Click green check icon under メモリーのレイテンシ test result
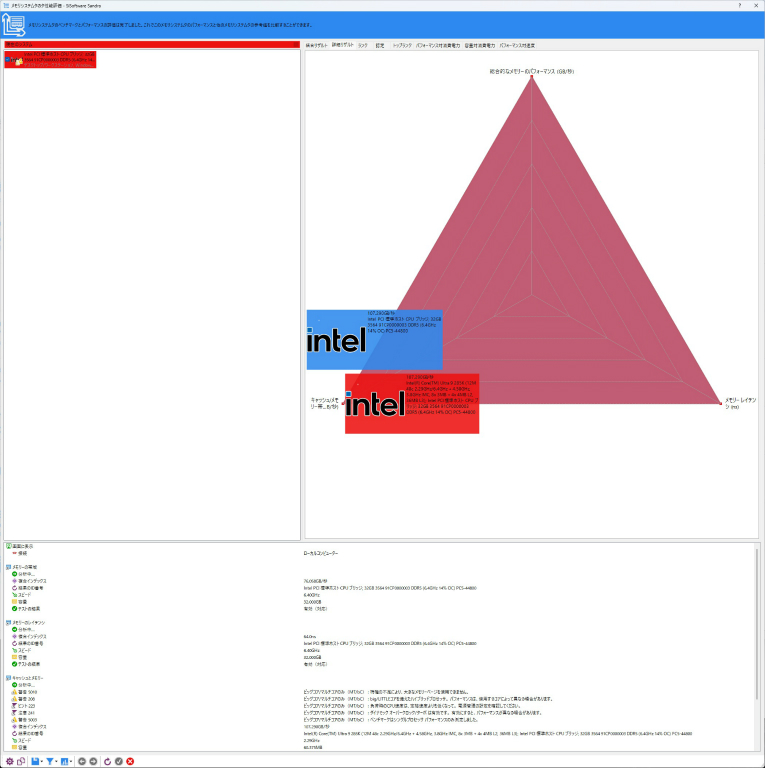 click(x=15, y=664)
